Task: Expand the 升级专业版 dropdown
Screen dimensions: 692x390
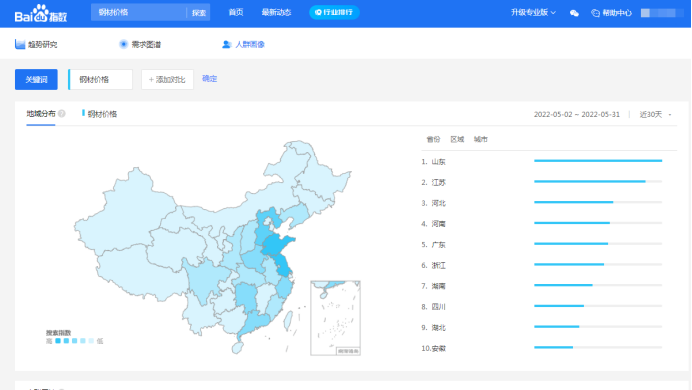Action: tap(533, 12)
